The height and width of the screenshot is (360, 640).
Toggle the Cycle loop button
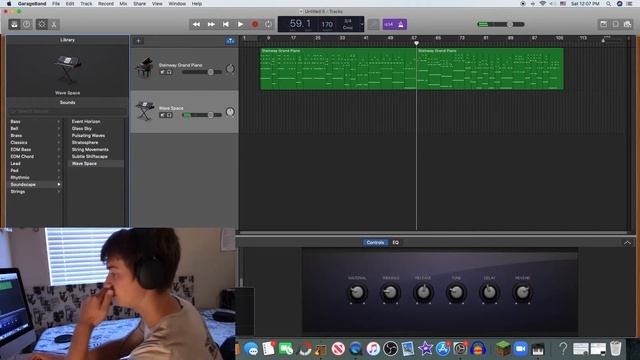[269, 24]
